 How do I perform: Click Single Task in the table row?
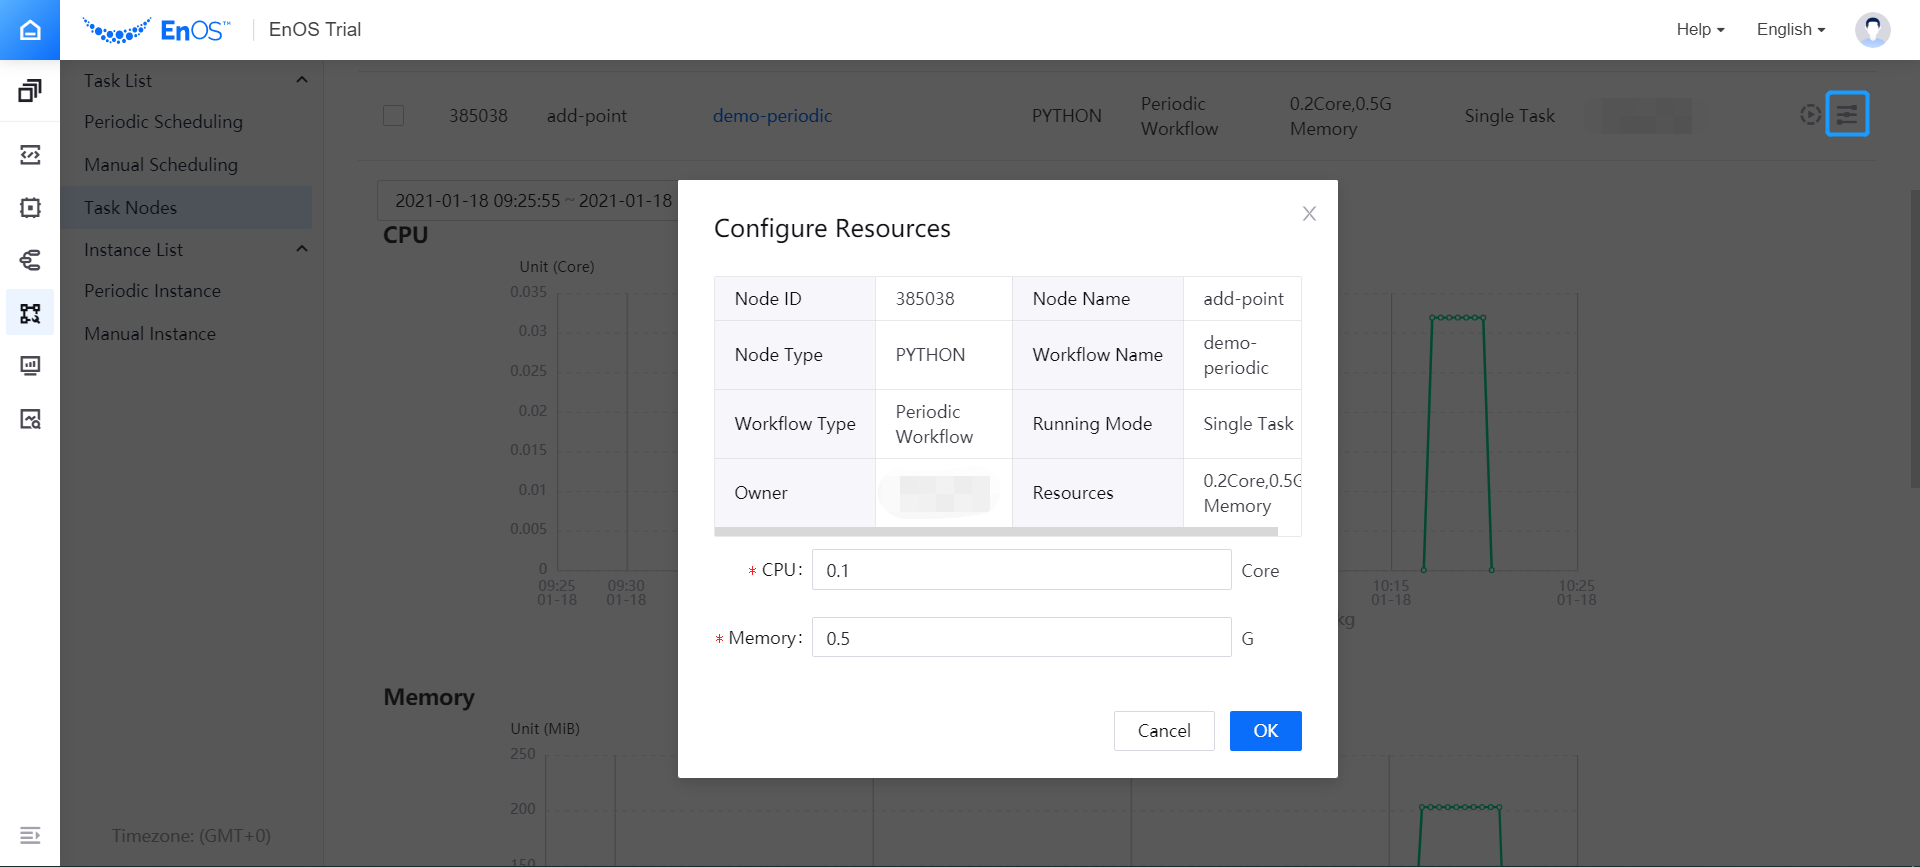[1509, 116]
